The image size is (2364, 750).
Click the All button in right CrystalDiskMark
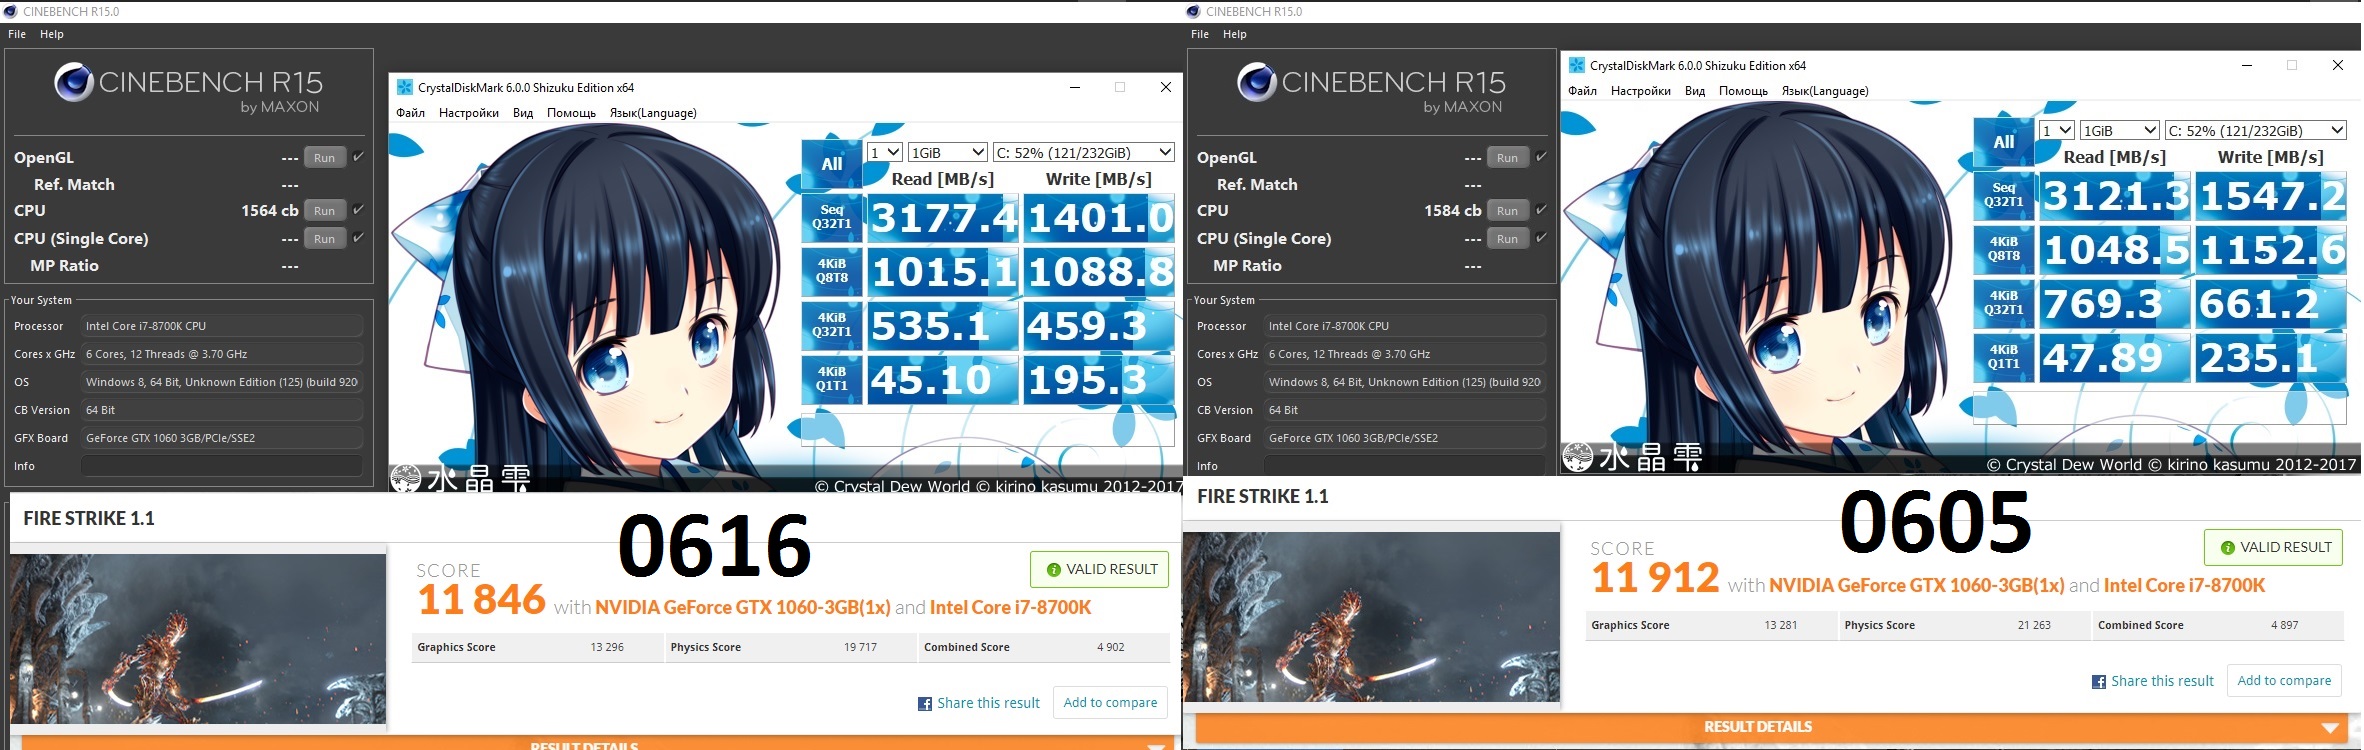click(x=2004, y=143)
